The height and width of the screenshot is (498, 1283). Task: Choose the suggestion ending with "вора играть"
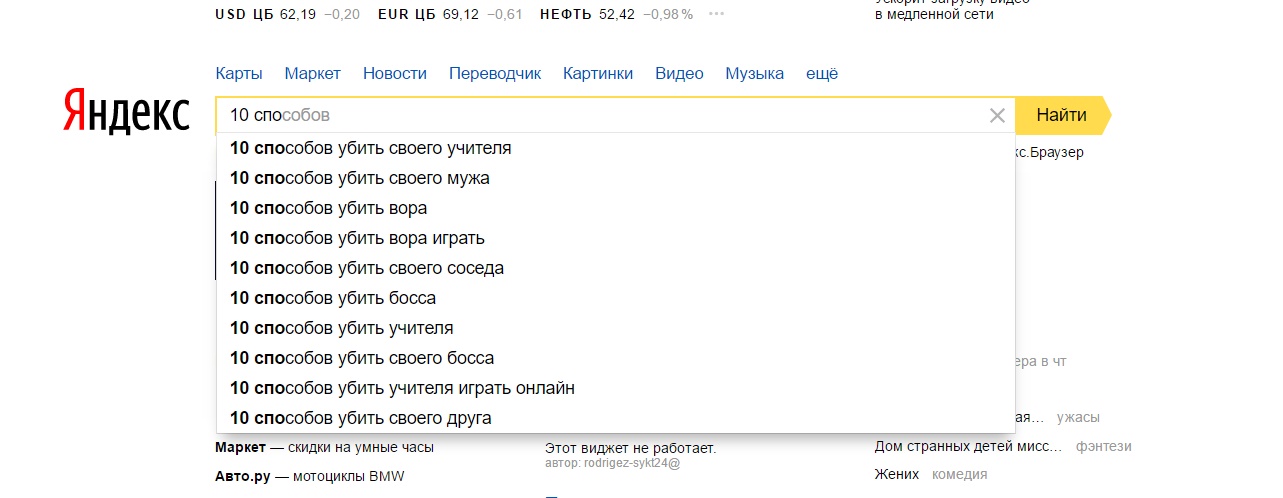(357, 238)
